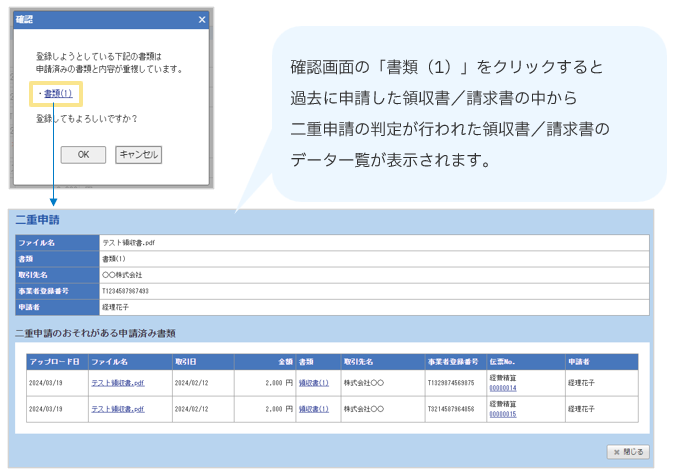Click the 取引日 column header
This screenshot has width=673, height=472.
coord(185,361)
